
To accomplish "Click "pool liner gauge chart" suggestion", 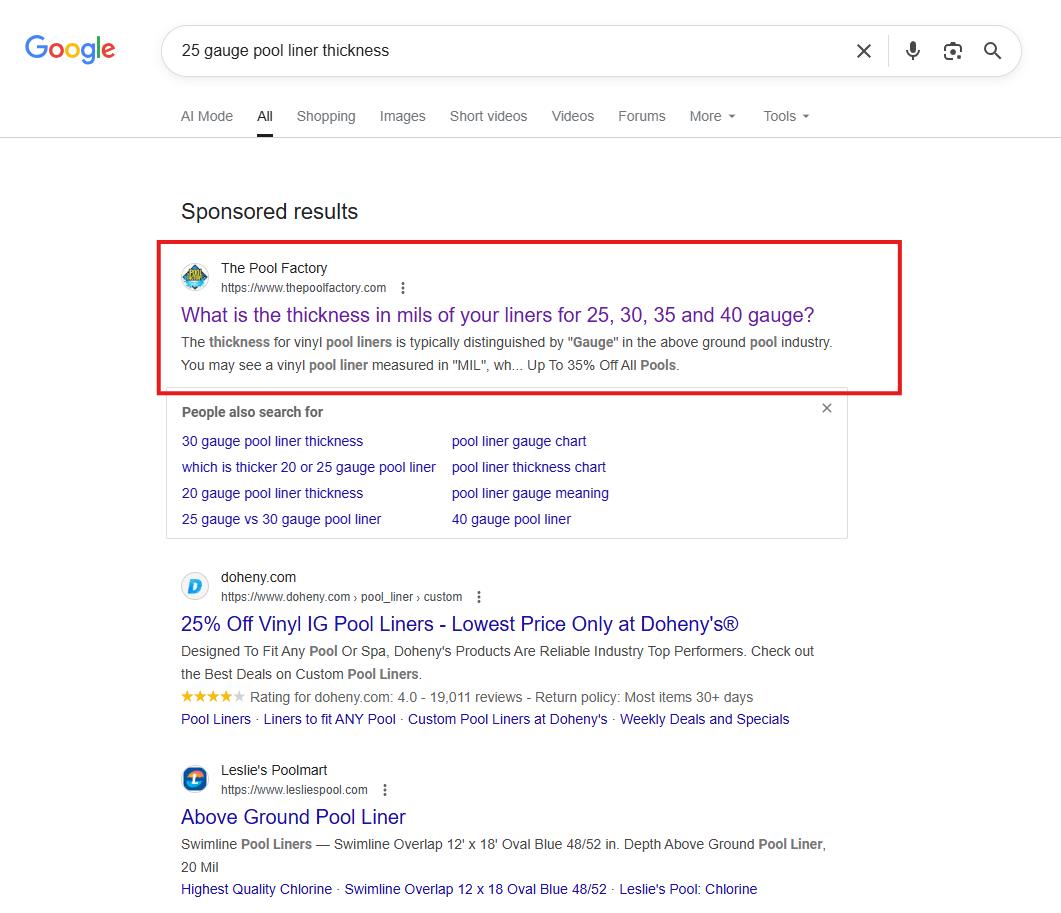I will (x=518, y=441).
